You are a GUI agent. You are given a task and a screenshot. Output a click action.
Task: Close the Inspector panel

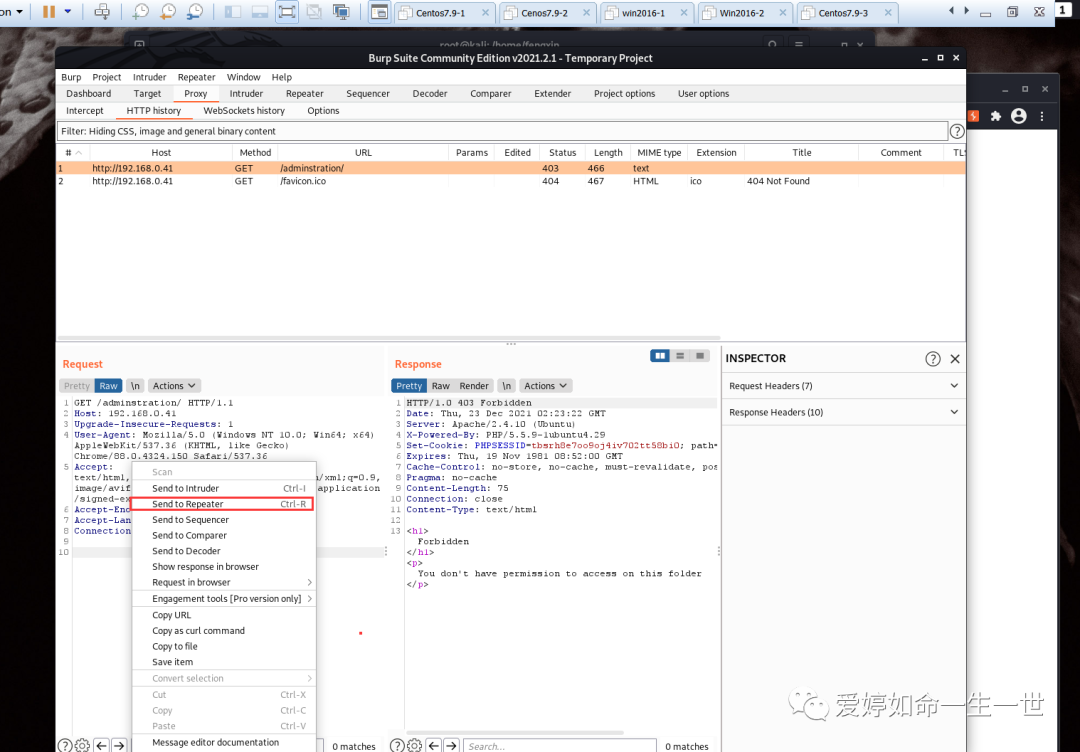(x=955, y=359)
